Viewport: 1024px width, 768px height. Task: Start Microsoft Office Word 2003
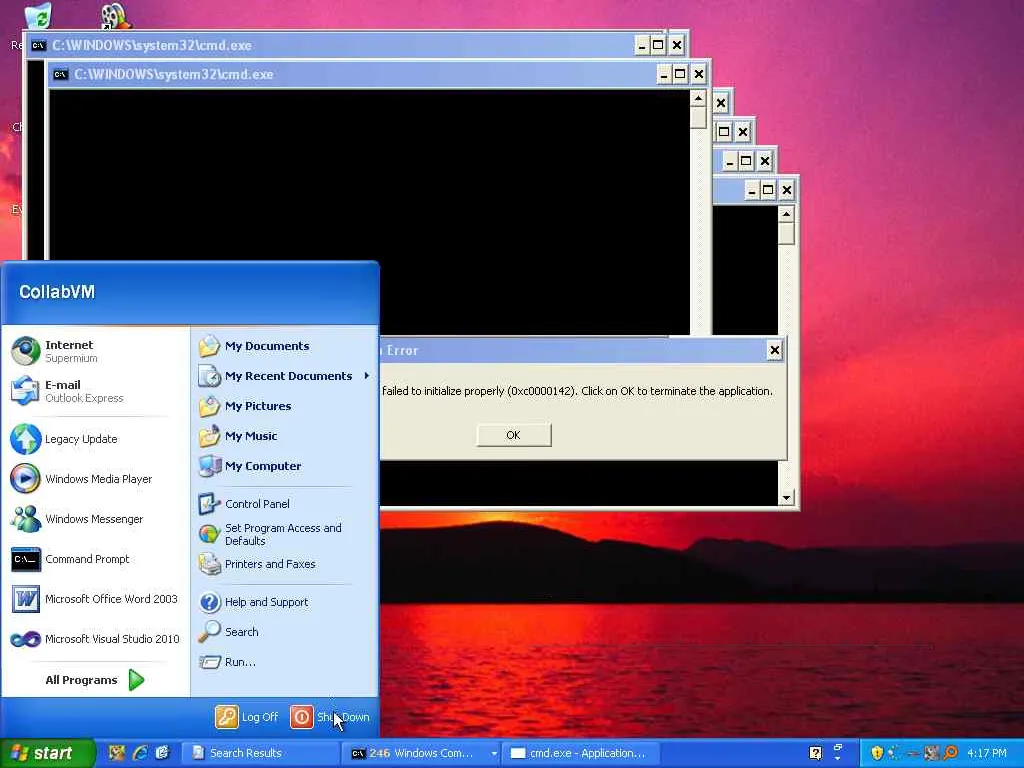[110, 599]
